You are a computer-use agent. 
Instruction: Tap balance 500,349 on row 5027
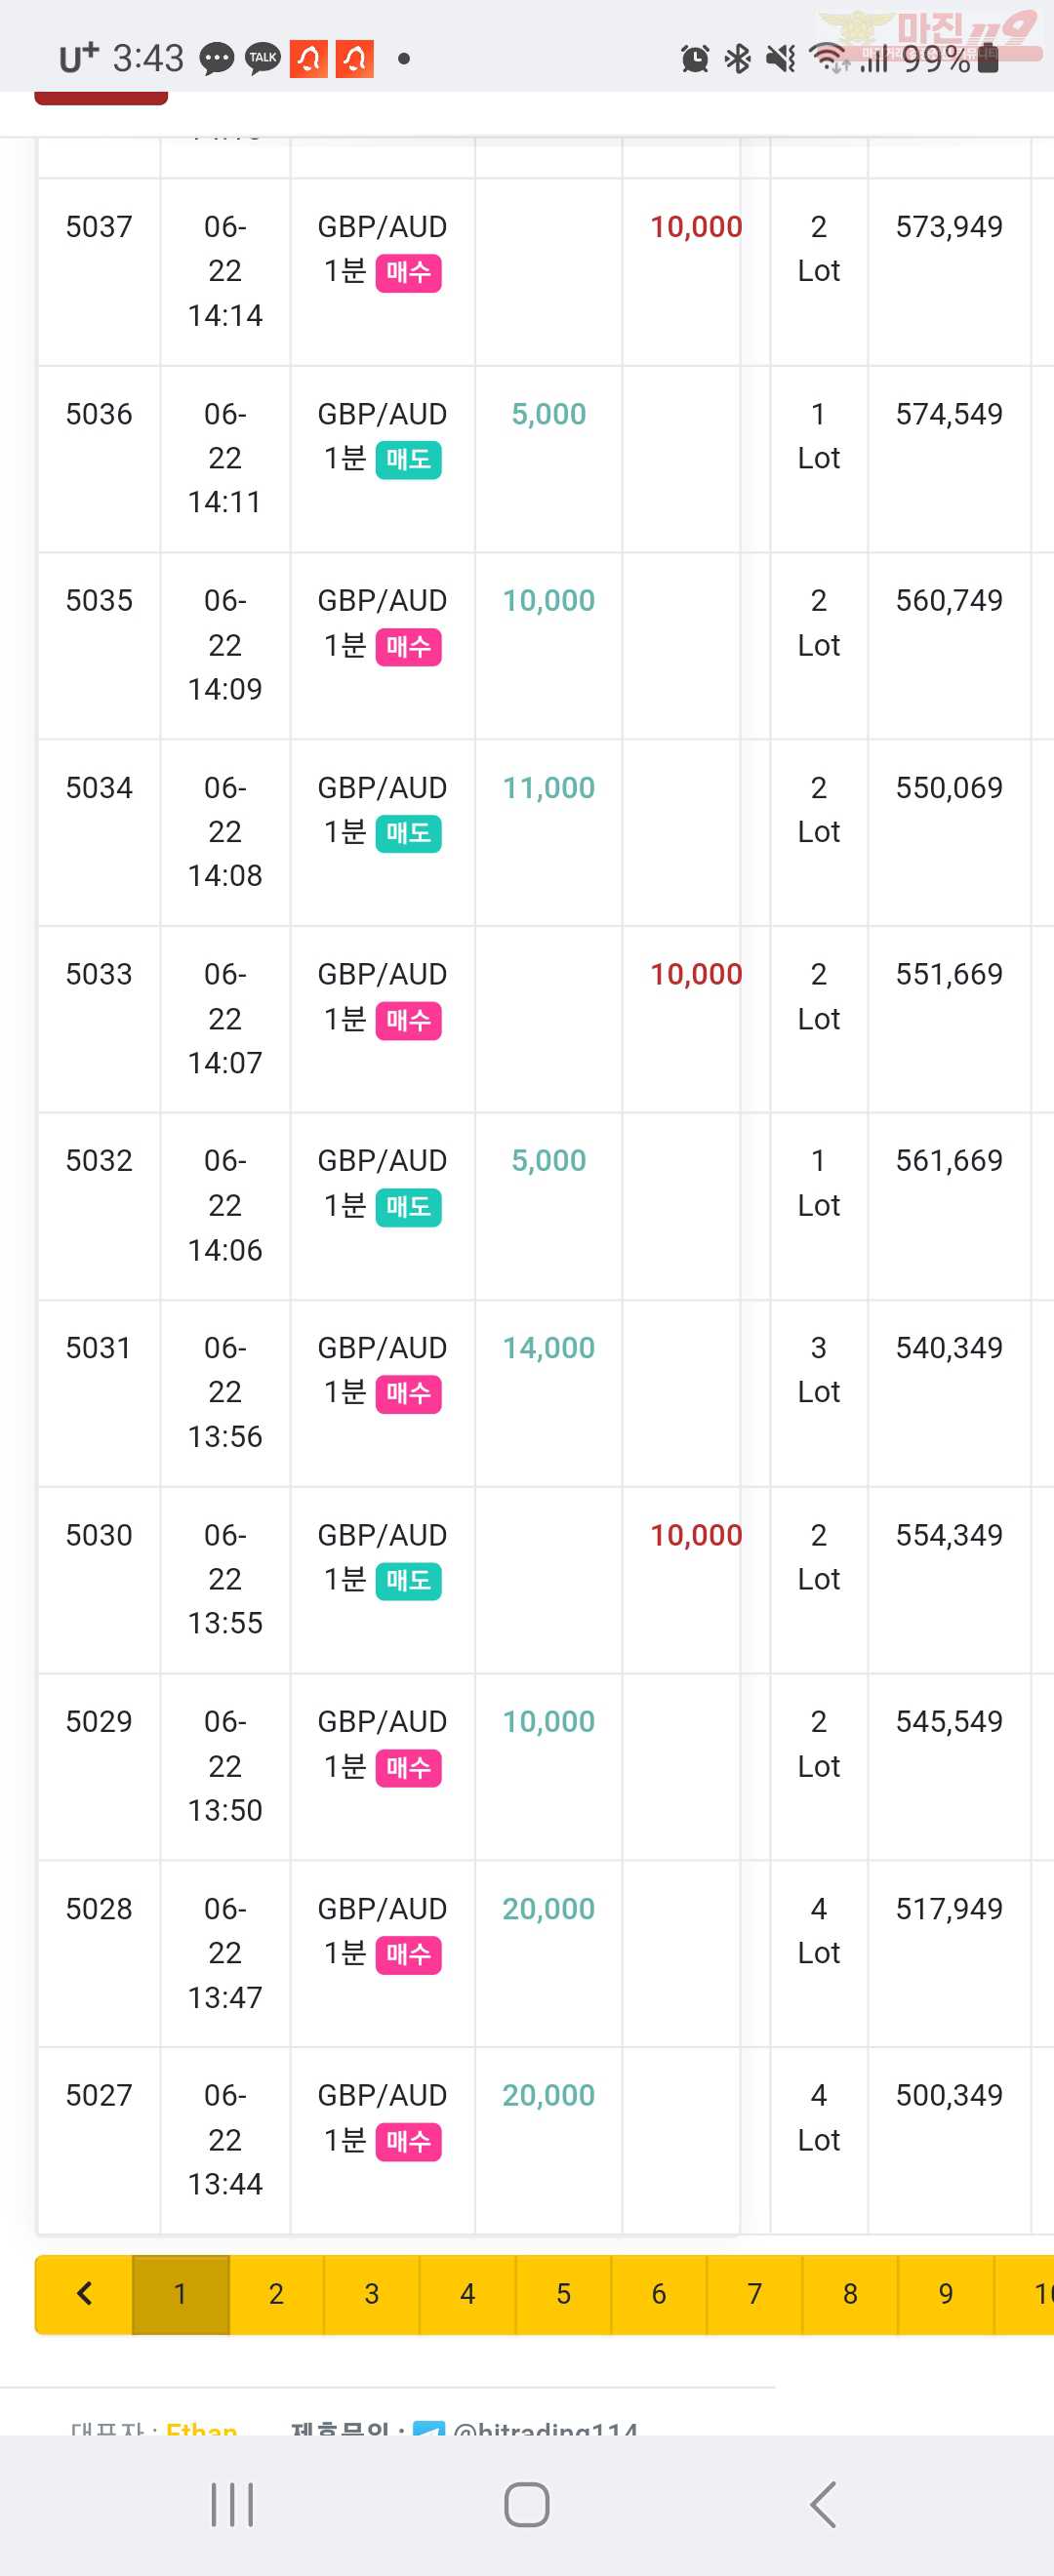[x=949, y=2095]
